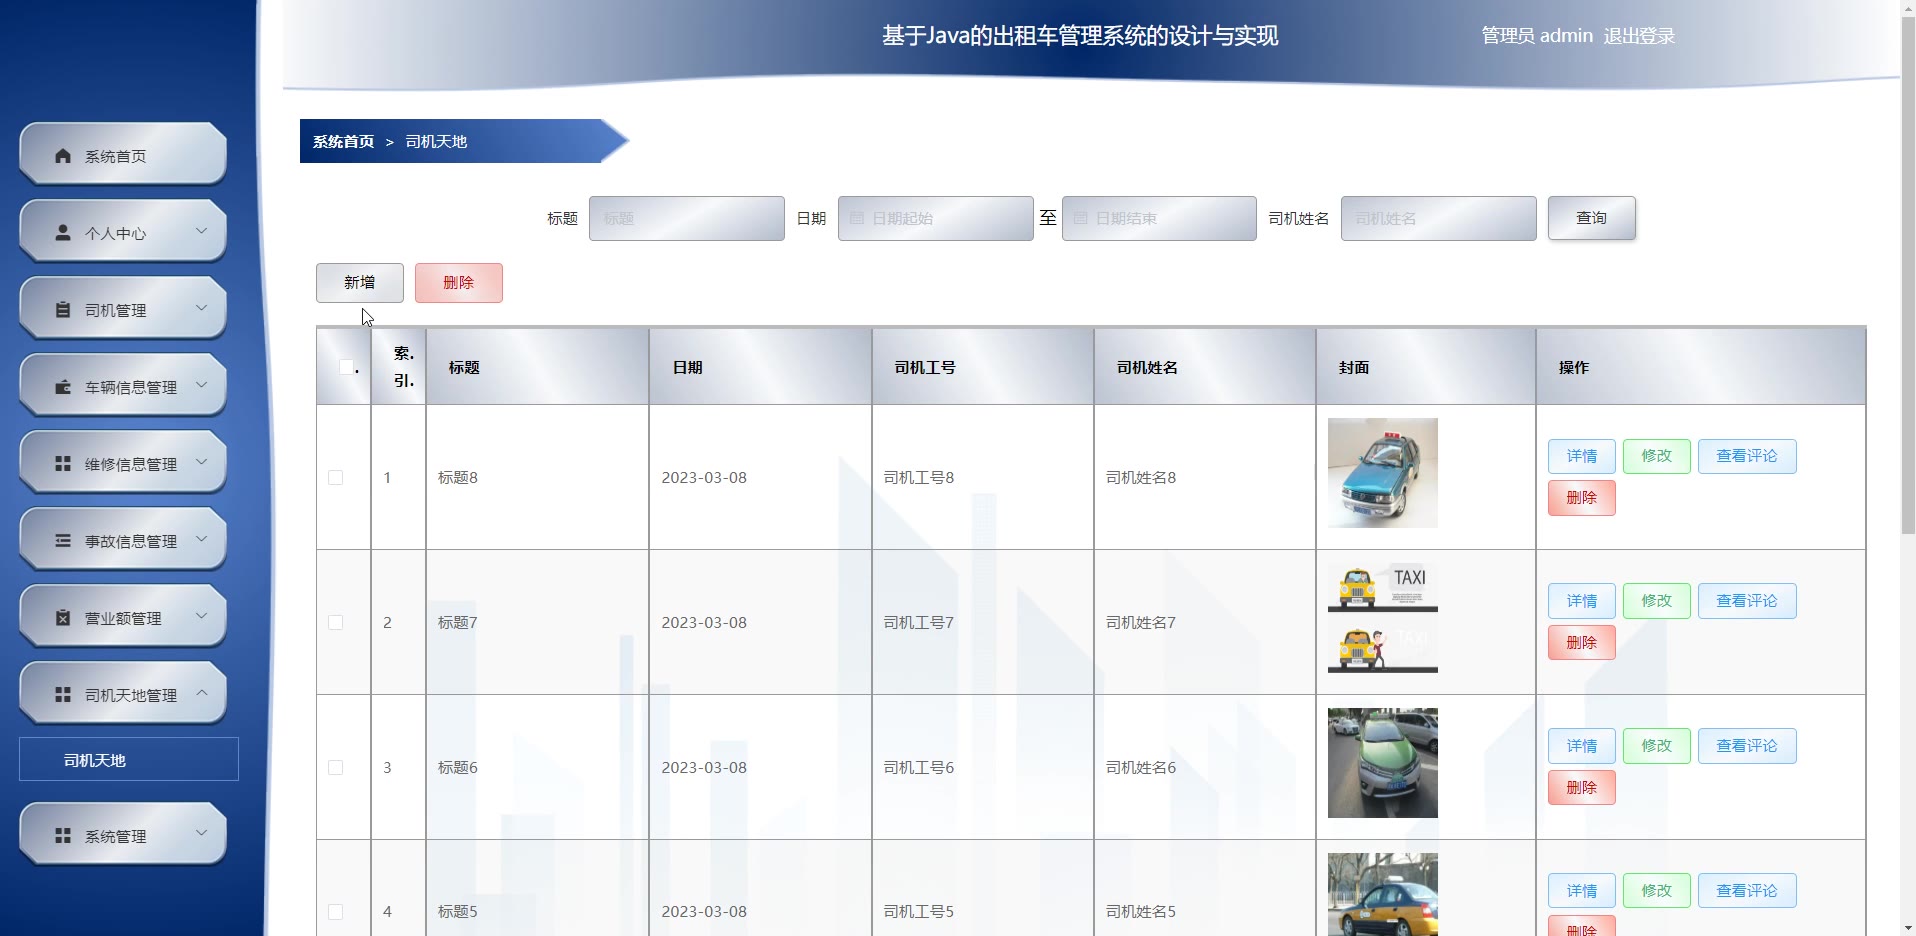1916x936 pixels.
Task: Toggle the select-all checkbox in table header
Action: (346, 367)
